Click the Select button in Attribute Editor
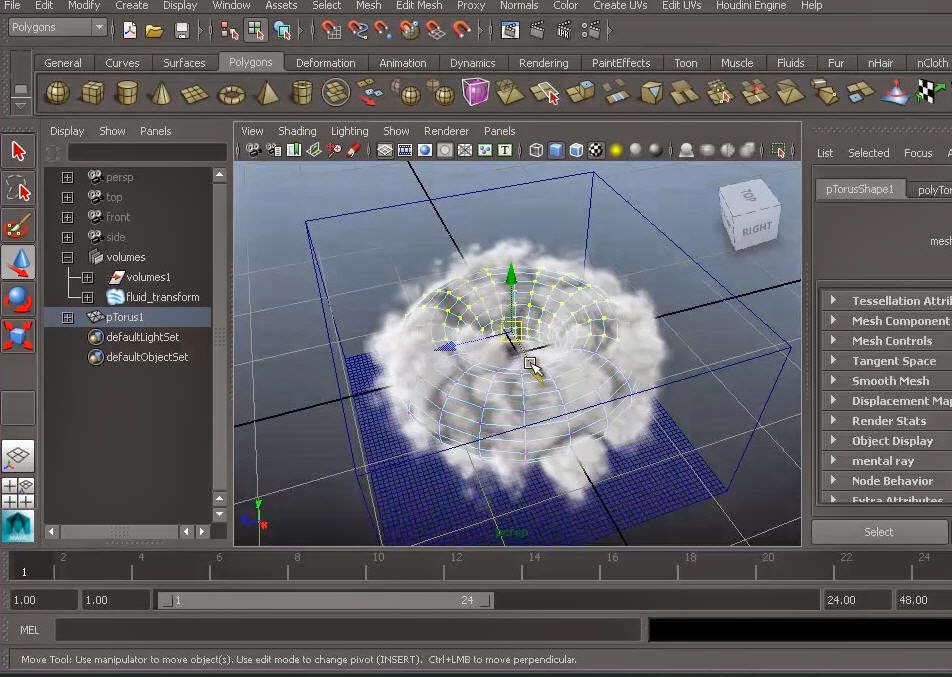952x677 pixels. pos(879,532)
